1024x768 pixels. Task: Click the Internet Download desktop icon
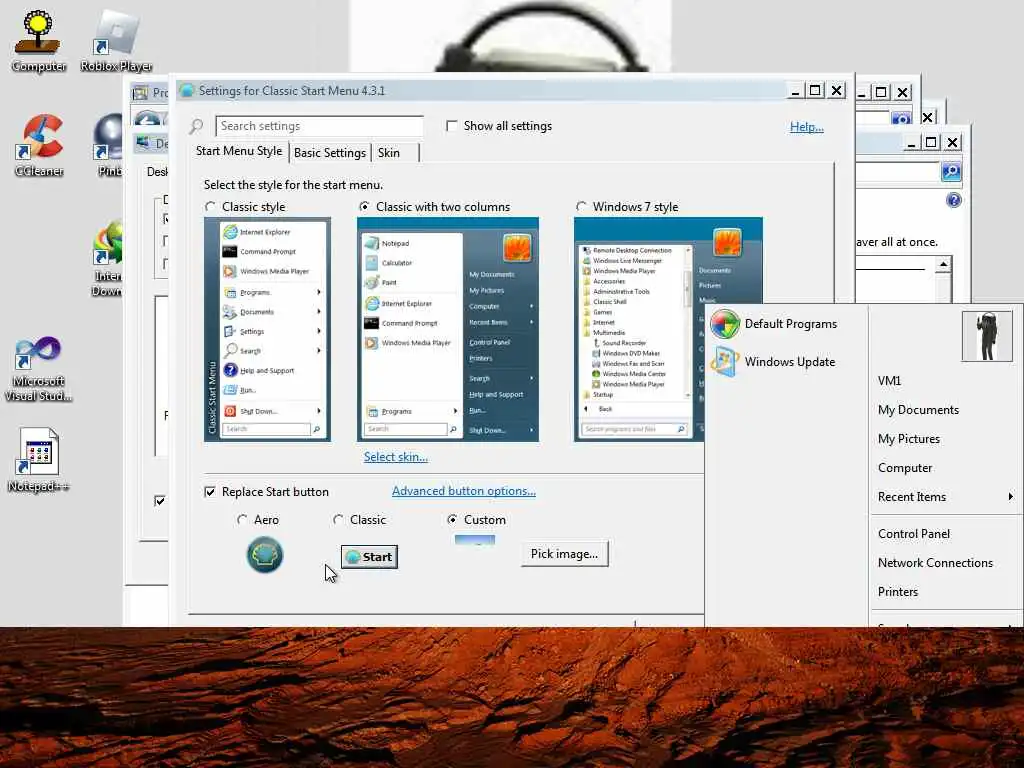click(x=108, y=259)
